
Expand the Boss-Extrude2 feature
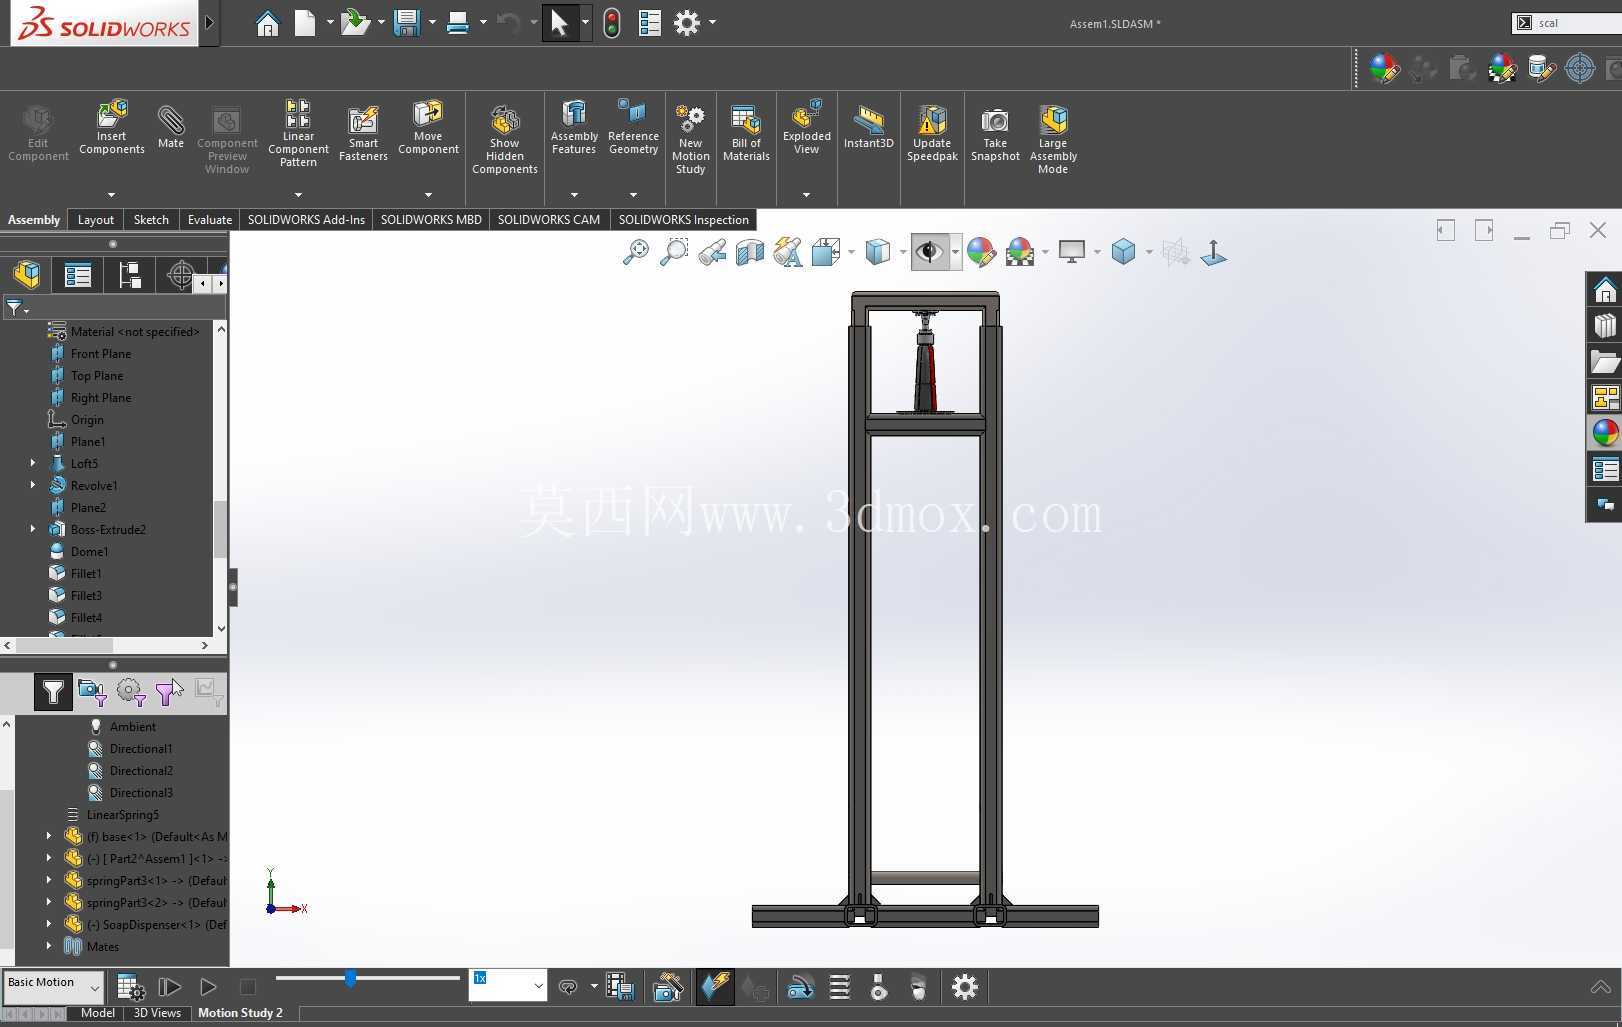[x=33, y=529]
